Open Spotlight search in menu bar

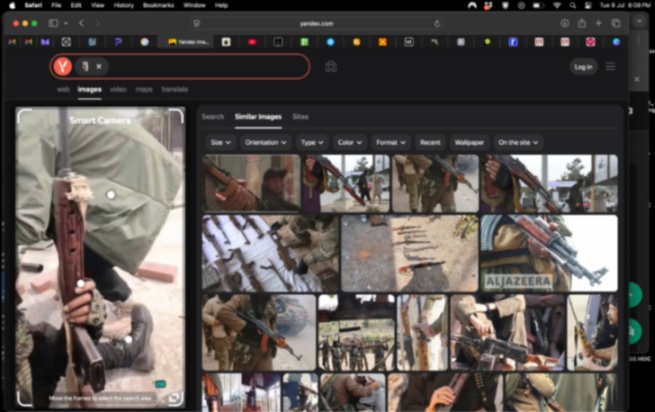(573, 5)
